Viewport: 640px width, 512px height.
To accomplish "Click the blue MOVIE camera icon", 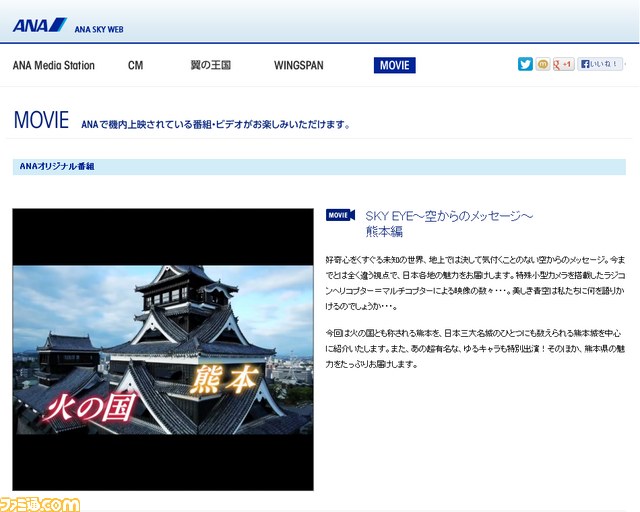I will click(x=340, y=215).
